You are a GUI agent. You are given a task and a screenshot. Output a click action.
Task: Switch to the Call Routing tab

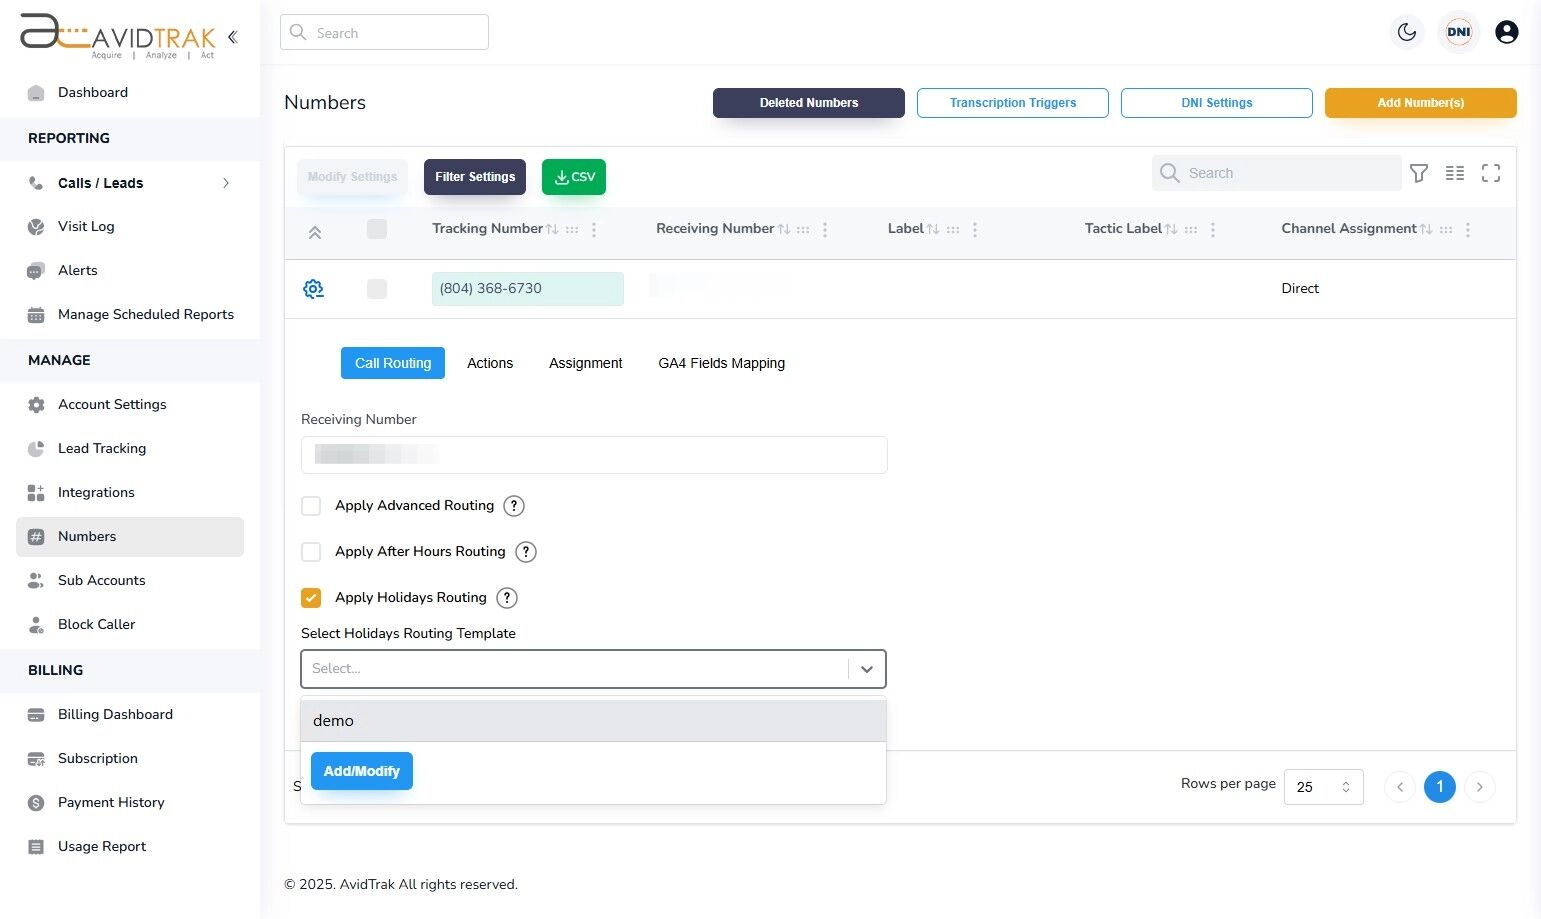[393, 363]
